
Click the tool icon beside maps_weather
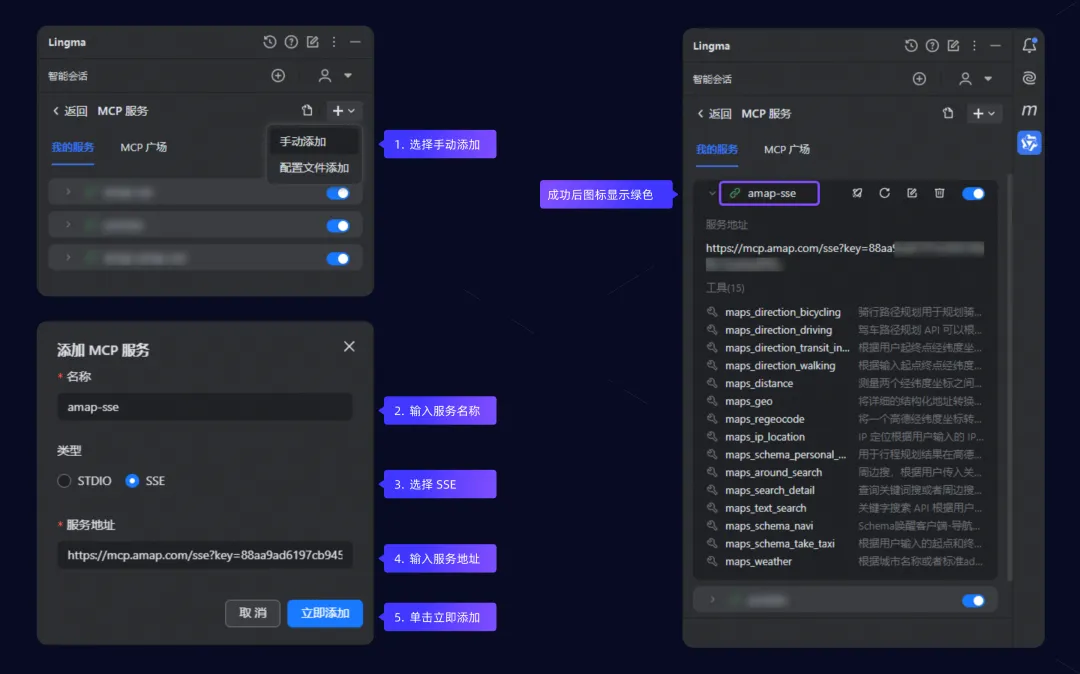coord(712,561)
